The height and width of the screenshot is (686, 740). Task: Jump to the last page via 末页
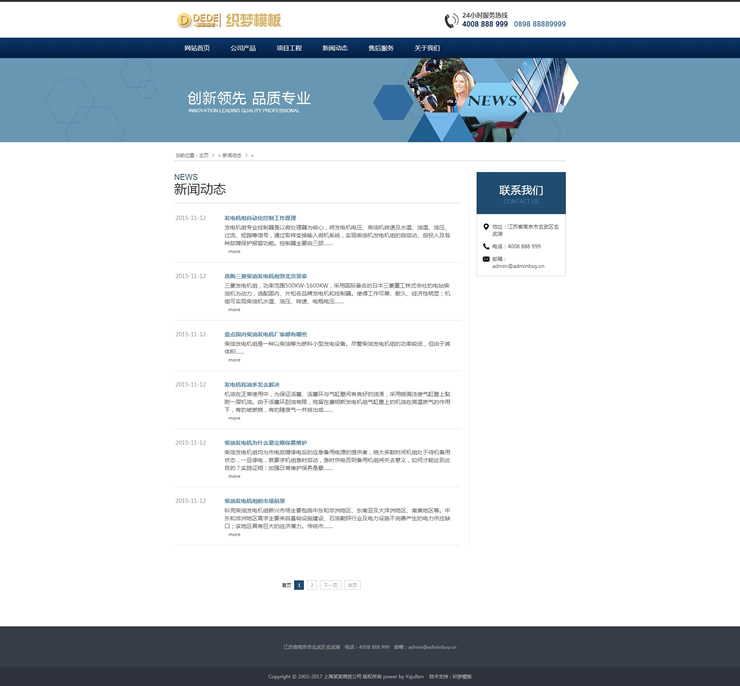click(x=352, y=585)
